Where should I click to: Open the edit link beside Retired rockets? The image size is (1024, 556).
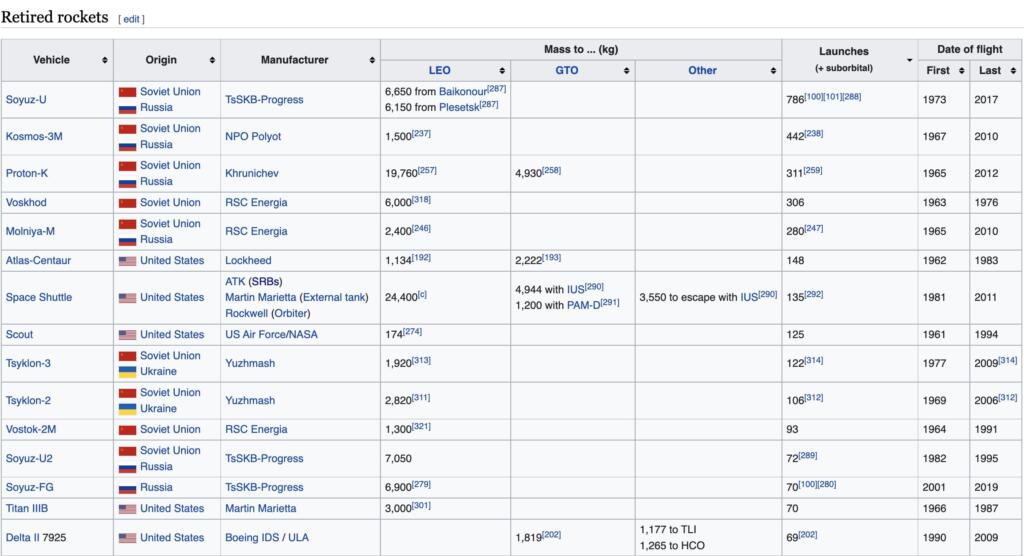click(x=132, y=19)
